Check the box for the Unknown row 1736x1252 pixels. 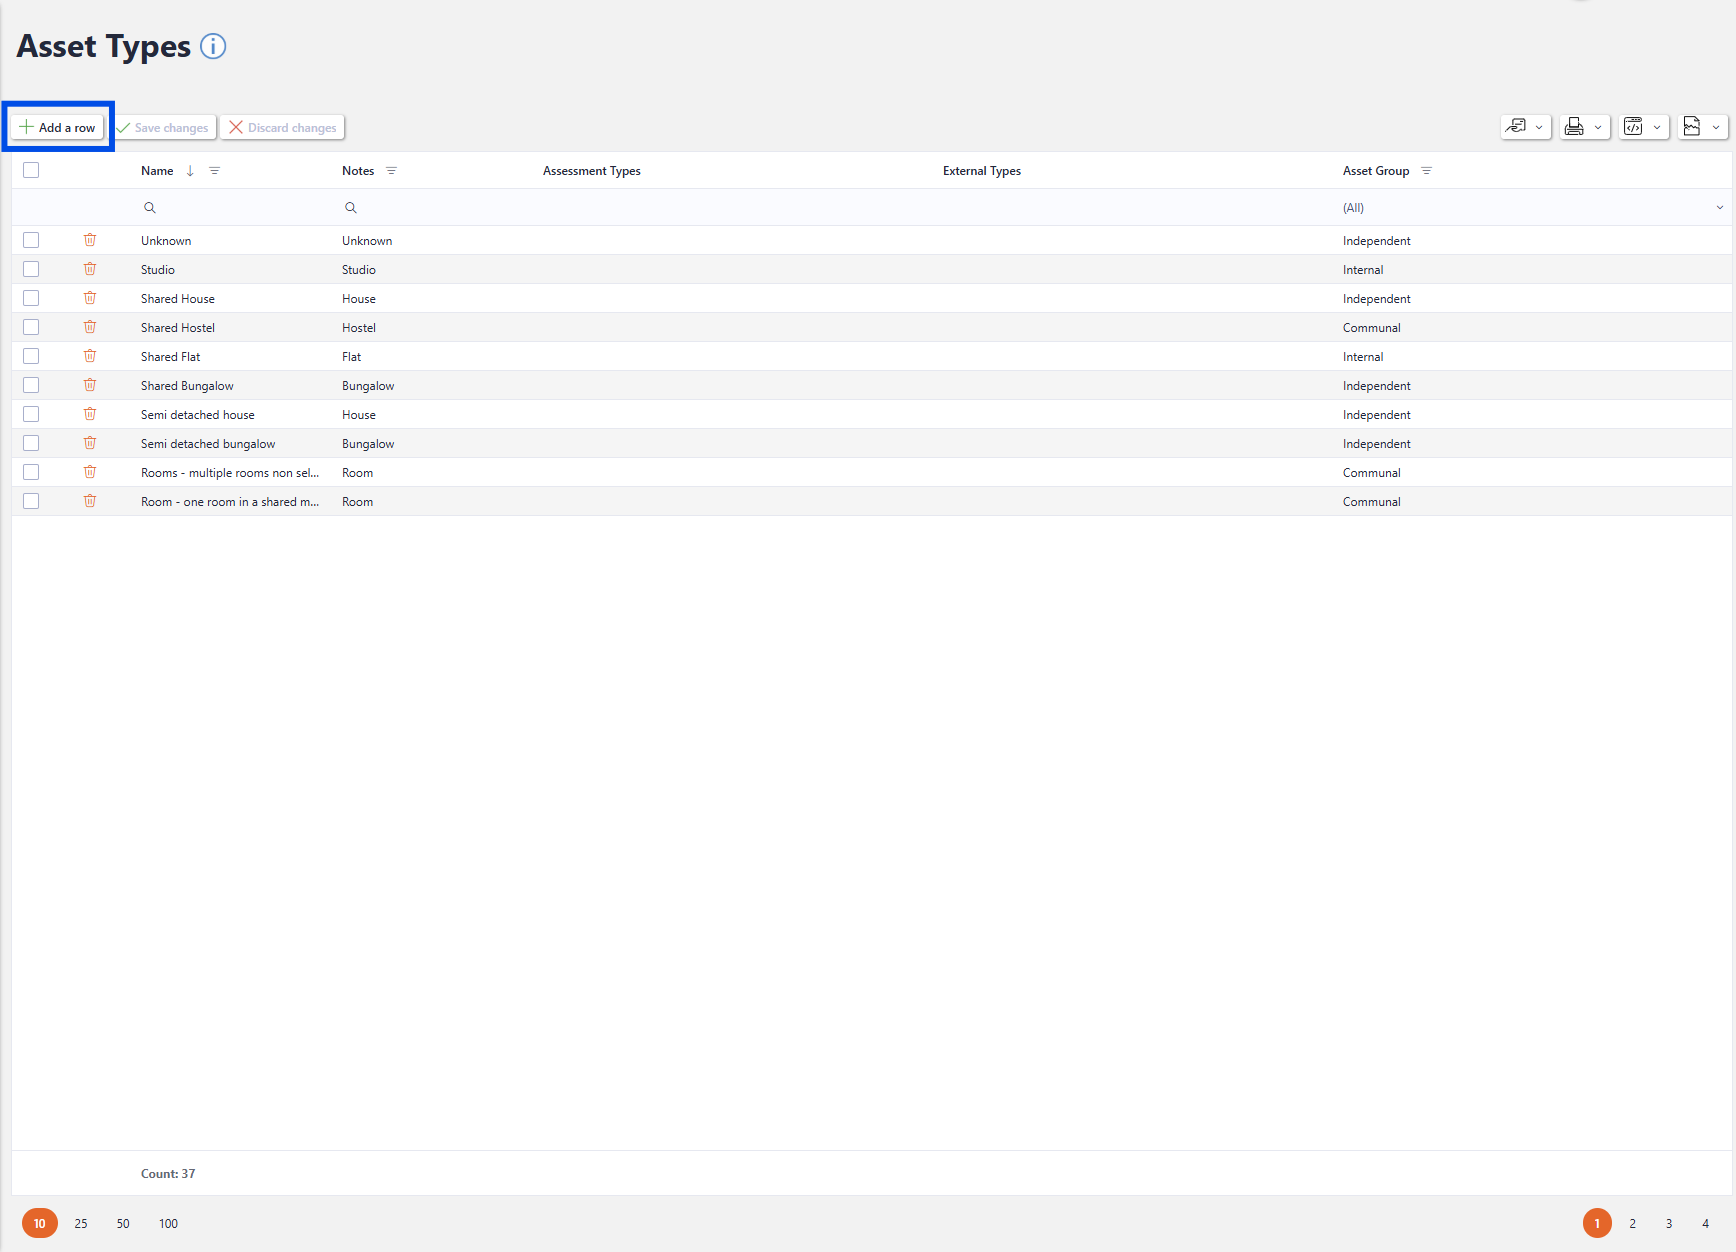pos(31,240)
